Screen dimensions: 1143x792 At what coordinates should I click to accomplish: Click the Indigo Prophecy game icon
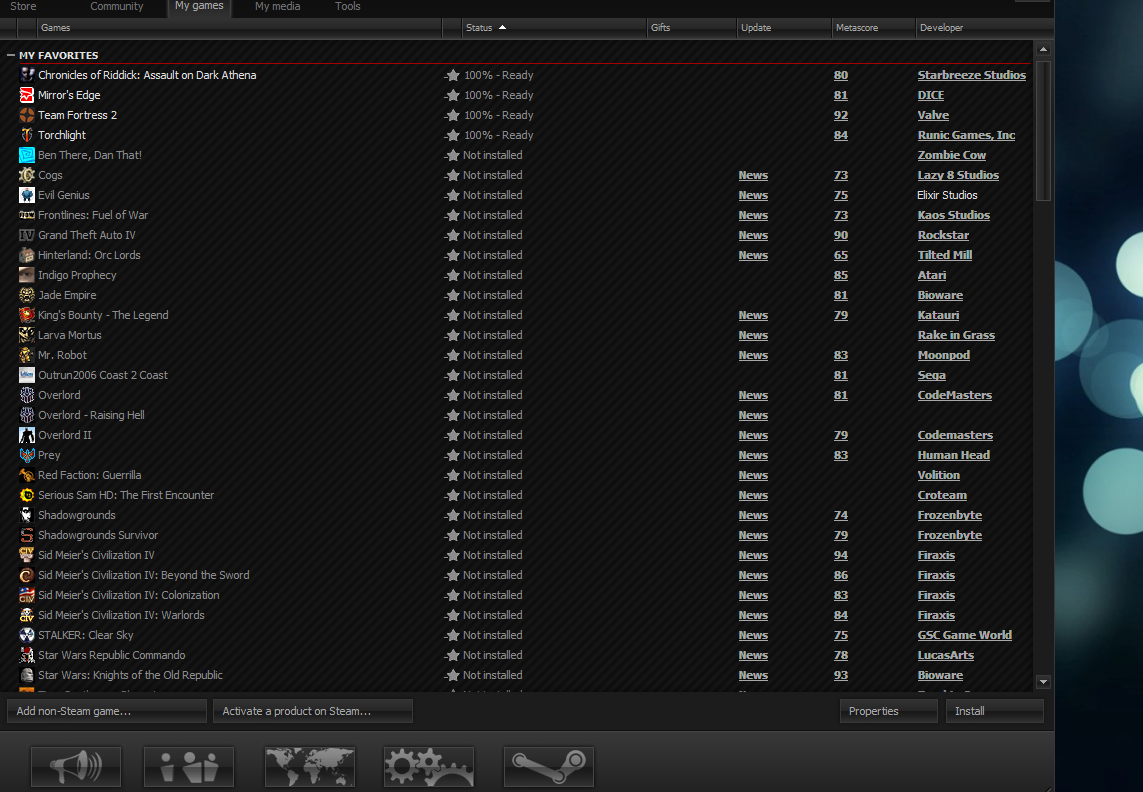coord(27,275)
